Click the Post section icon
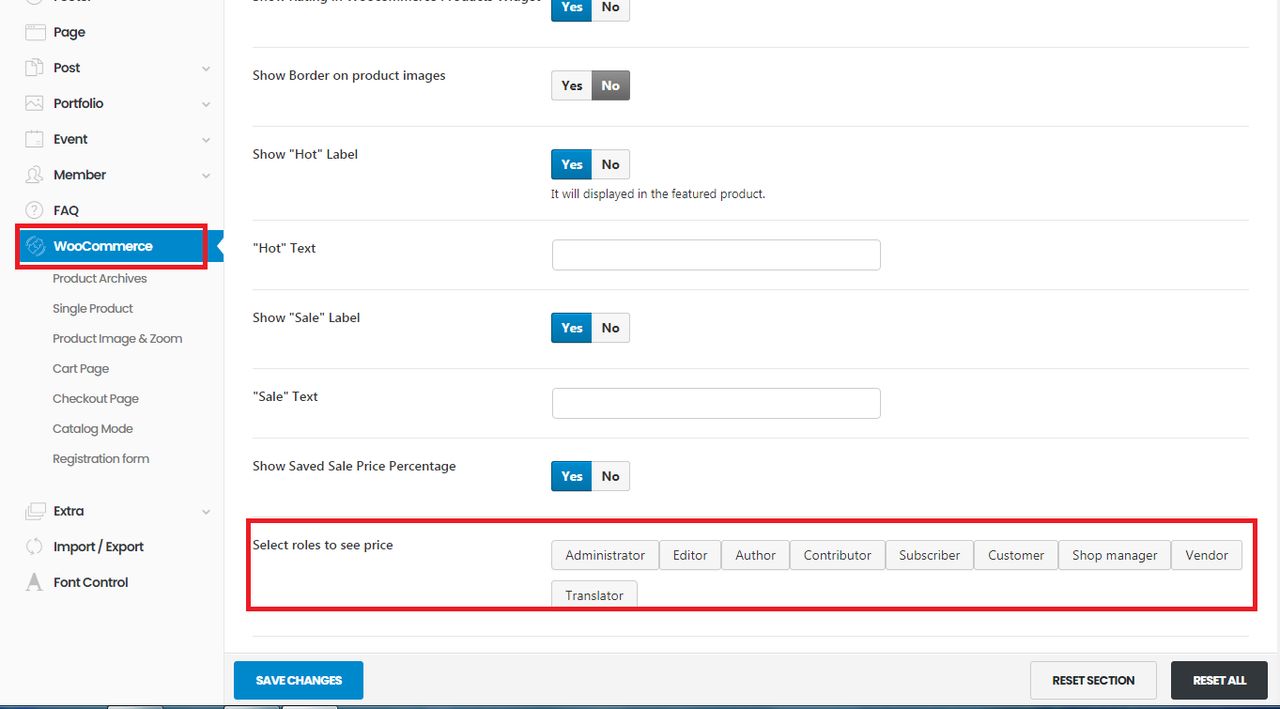This screenshot has height=709, width=1280. pos(35,68)
